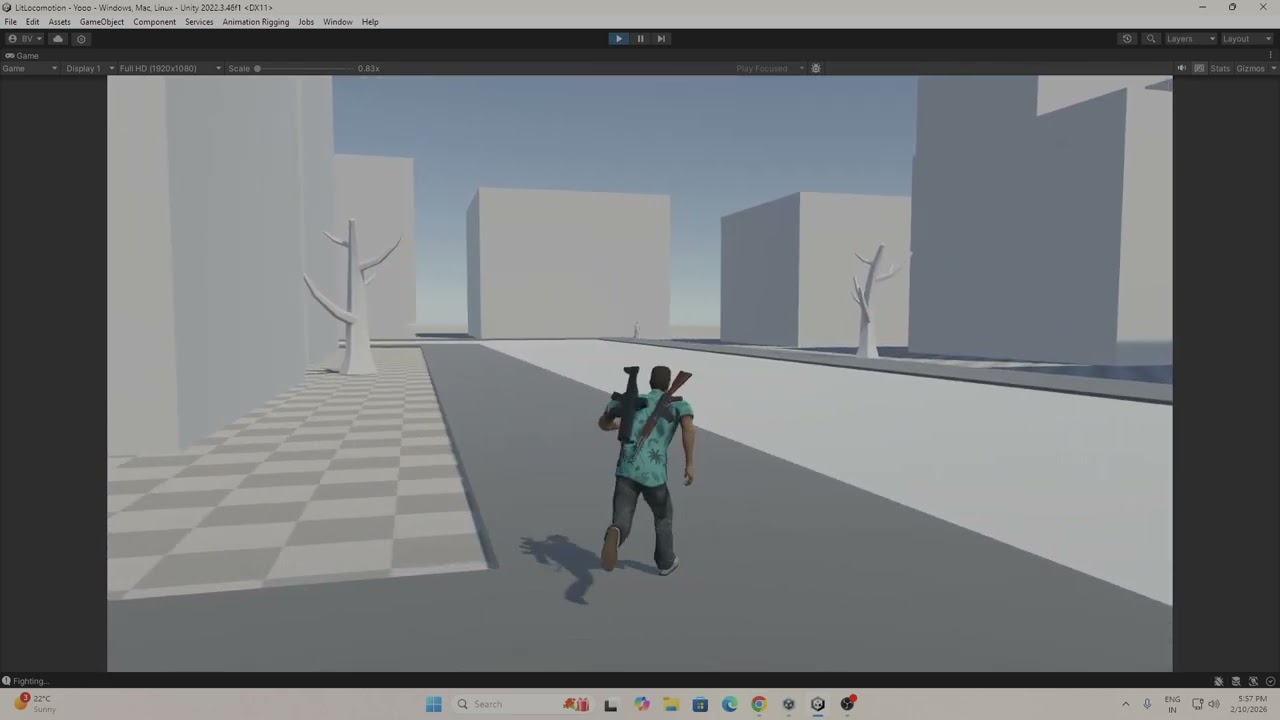Open the Full HD (1920x1080) resolution dropdown

170,69
